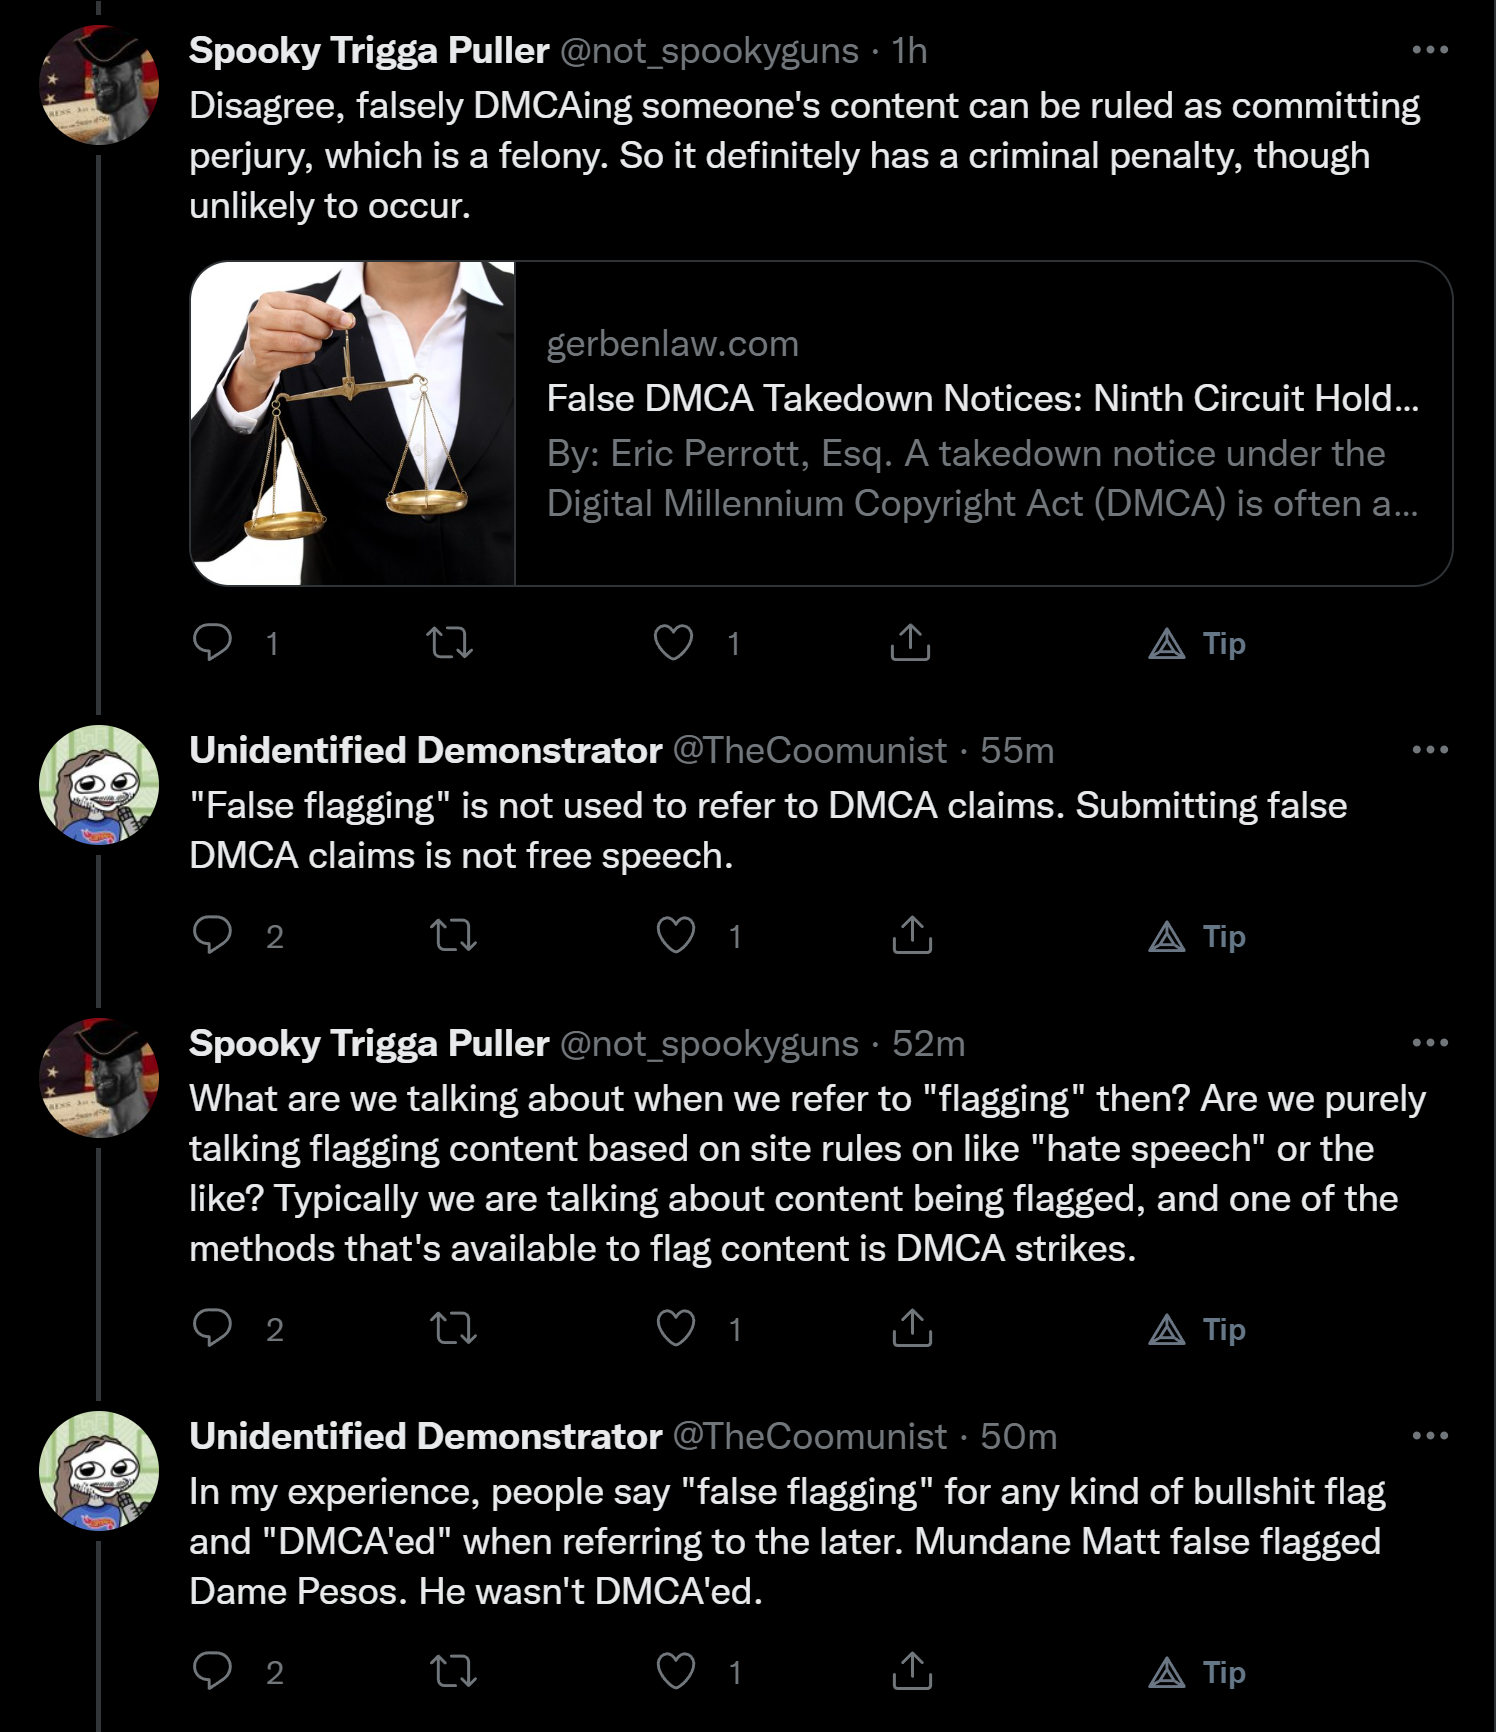
Task: Open more options for first tweet
Action: (x=1430, y=50)
